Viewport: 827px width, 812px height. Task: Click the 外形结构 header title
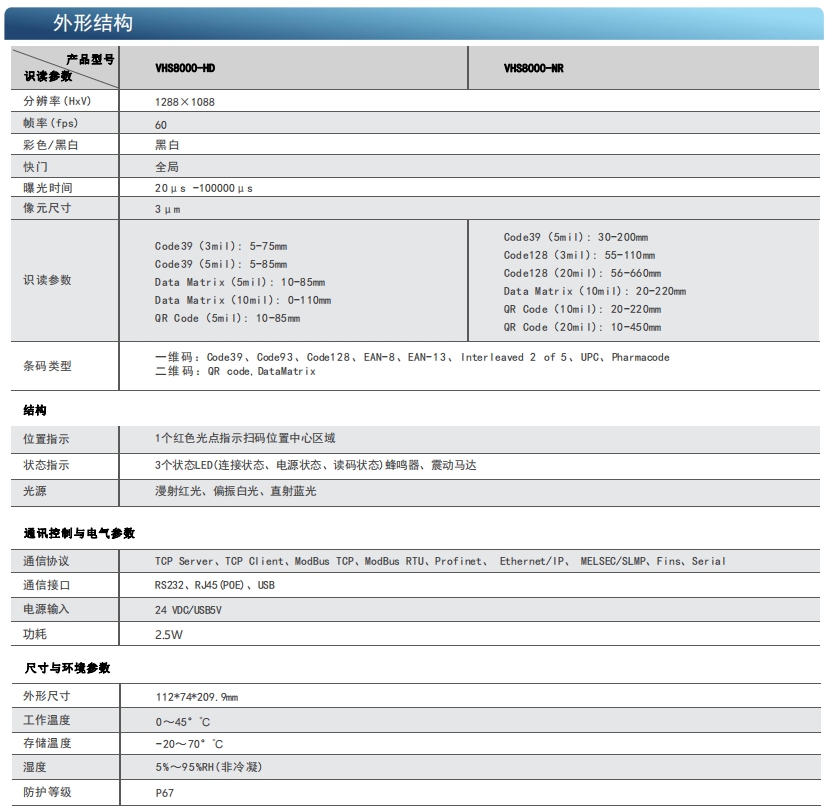click(93, 23)
